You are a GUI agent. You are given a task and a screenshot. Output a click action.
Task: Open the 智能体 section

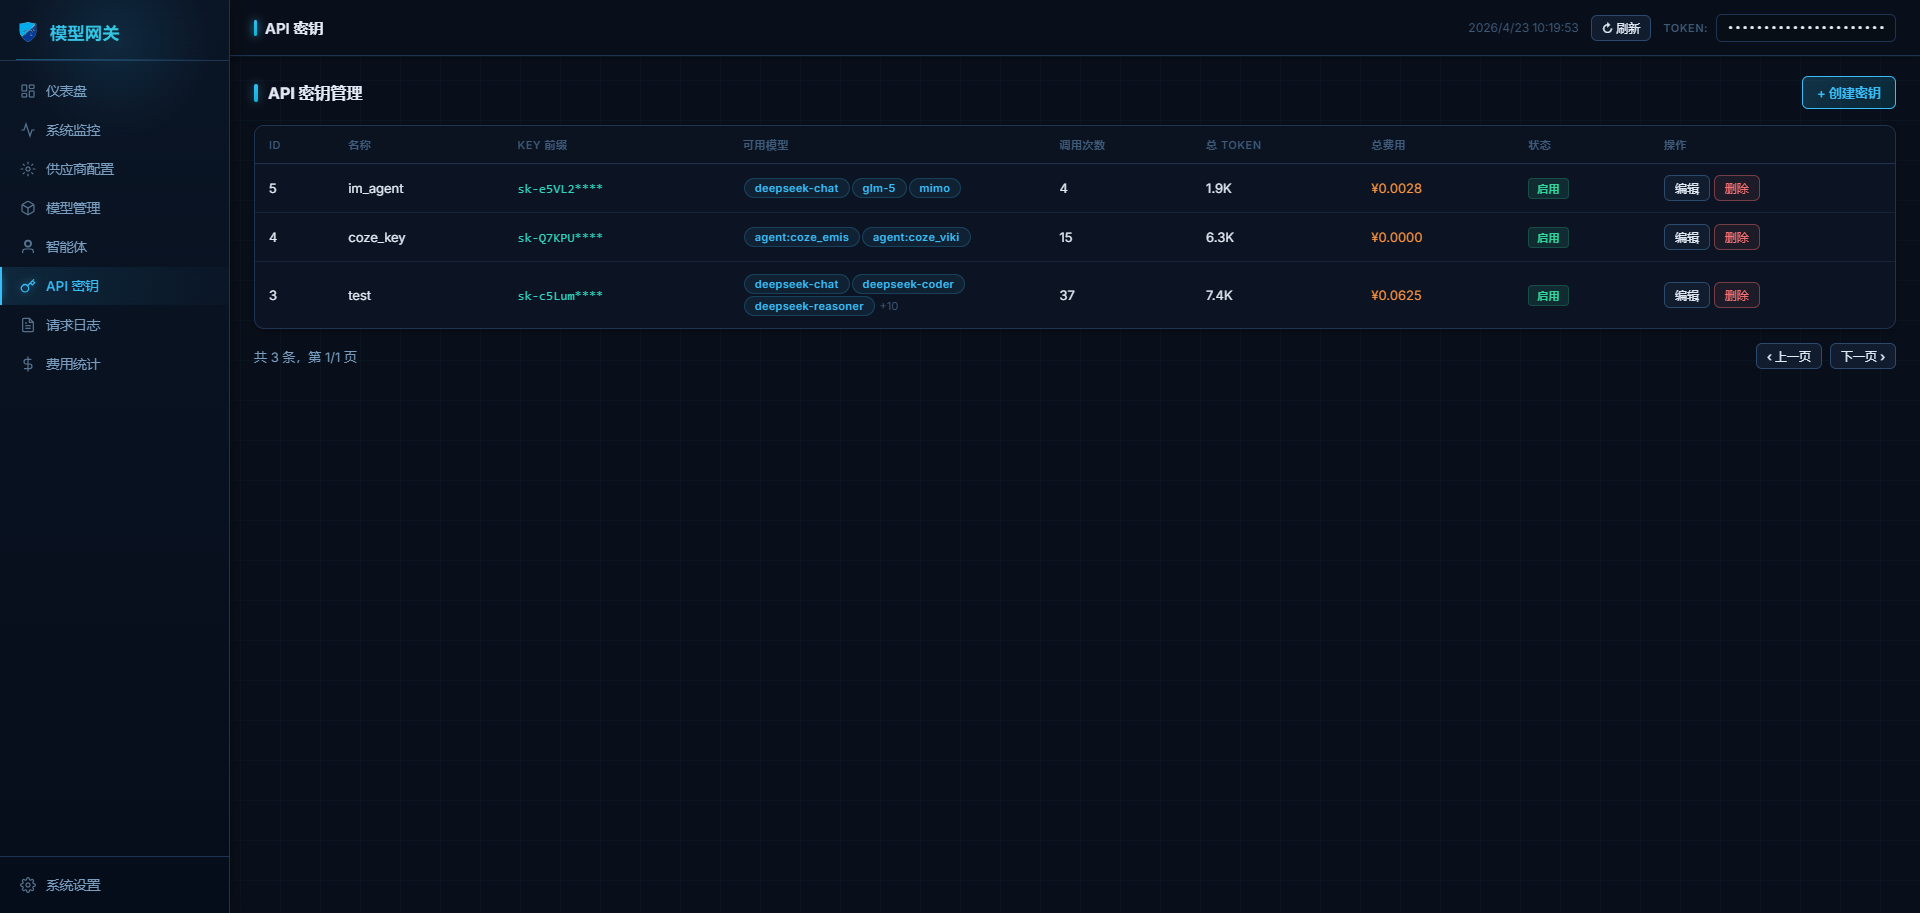pyautogui.click(x=114, y=247)
